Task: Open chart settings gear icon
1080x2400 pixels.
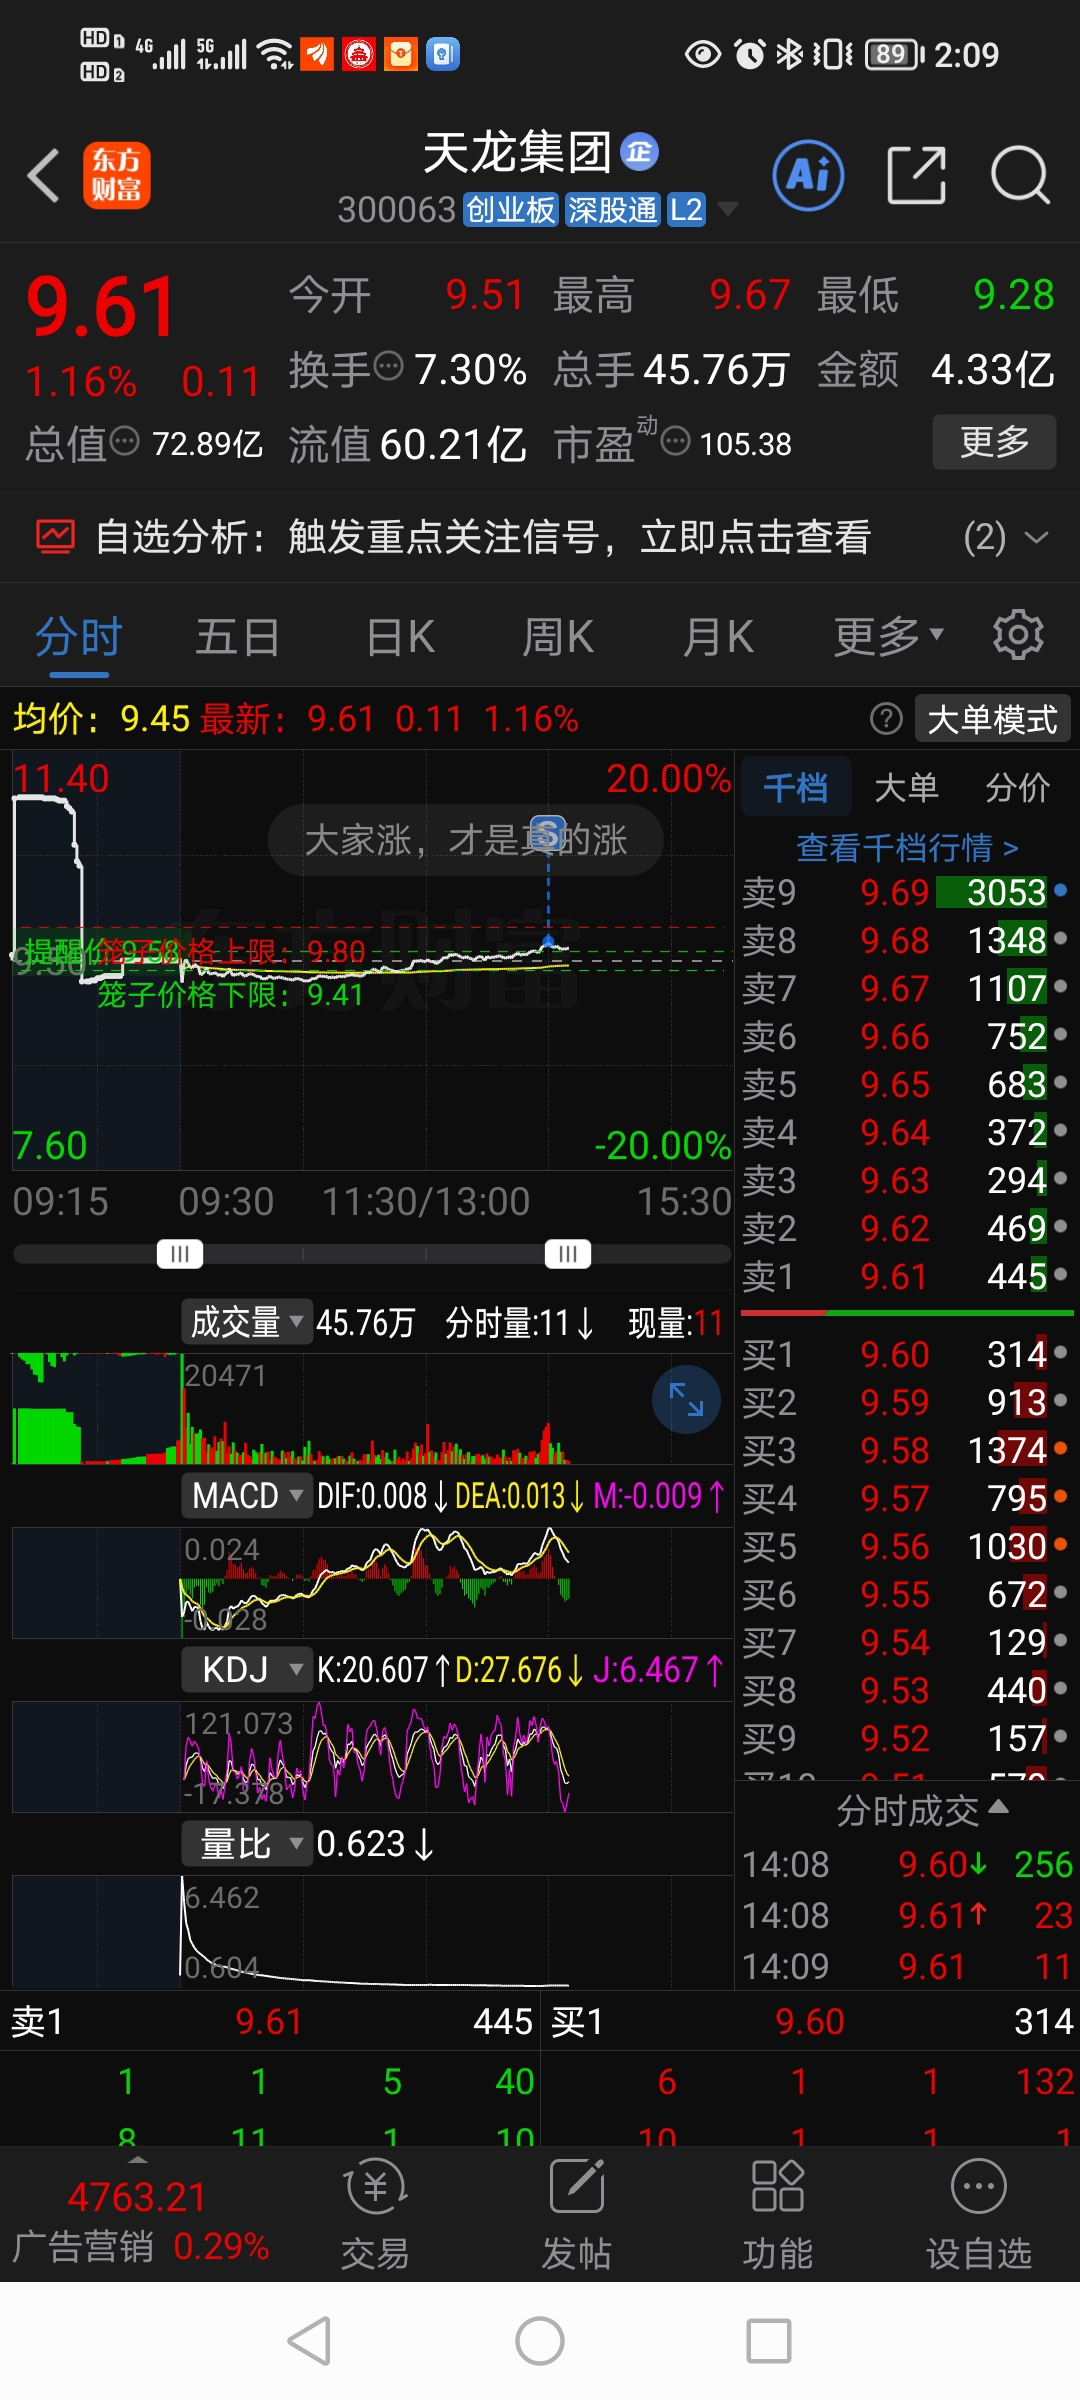Action: pyautogui.click(x=1018, y=635)
